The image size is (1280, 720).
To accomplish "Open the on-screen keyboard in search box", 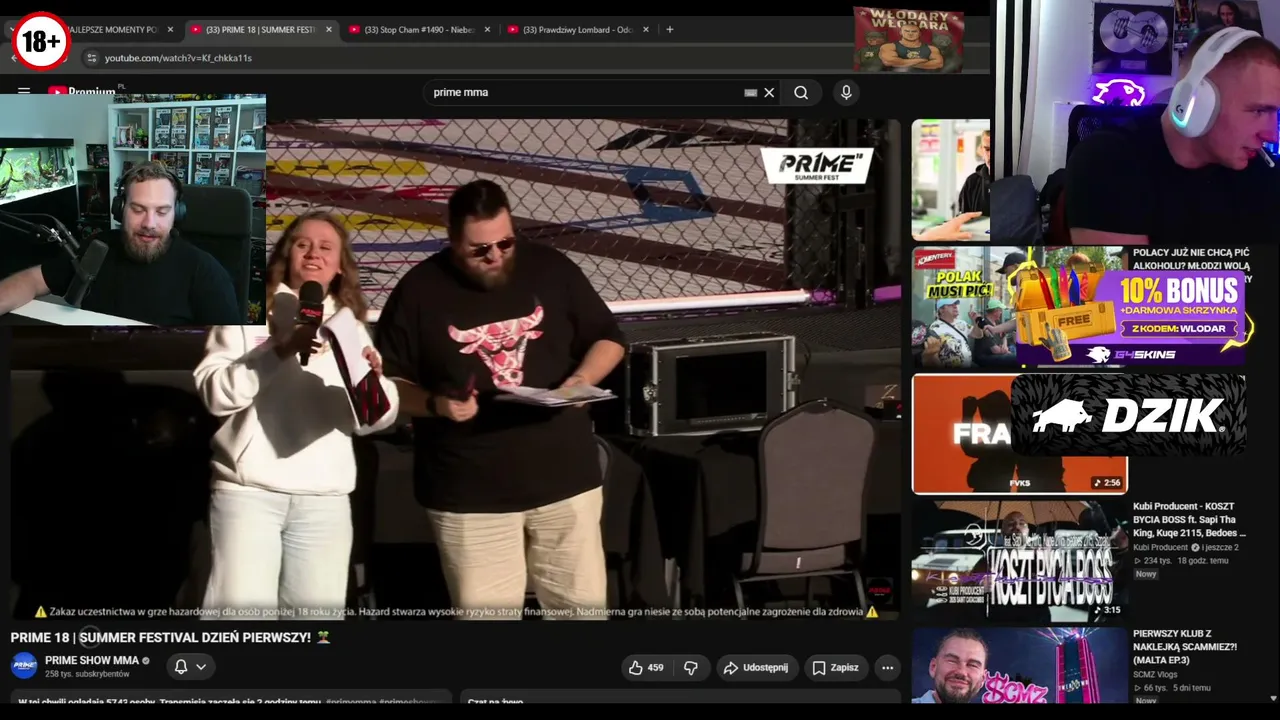I will pyautogui.click(x=750, y=93).
